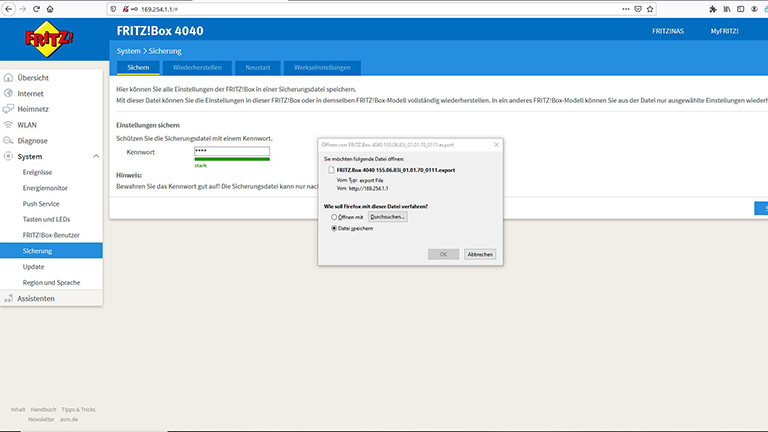
Task: Click the Heimnetz network icon
Action: (x=9, y=109)
